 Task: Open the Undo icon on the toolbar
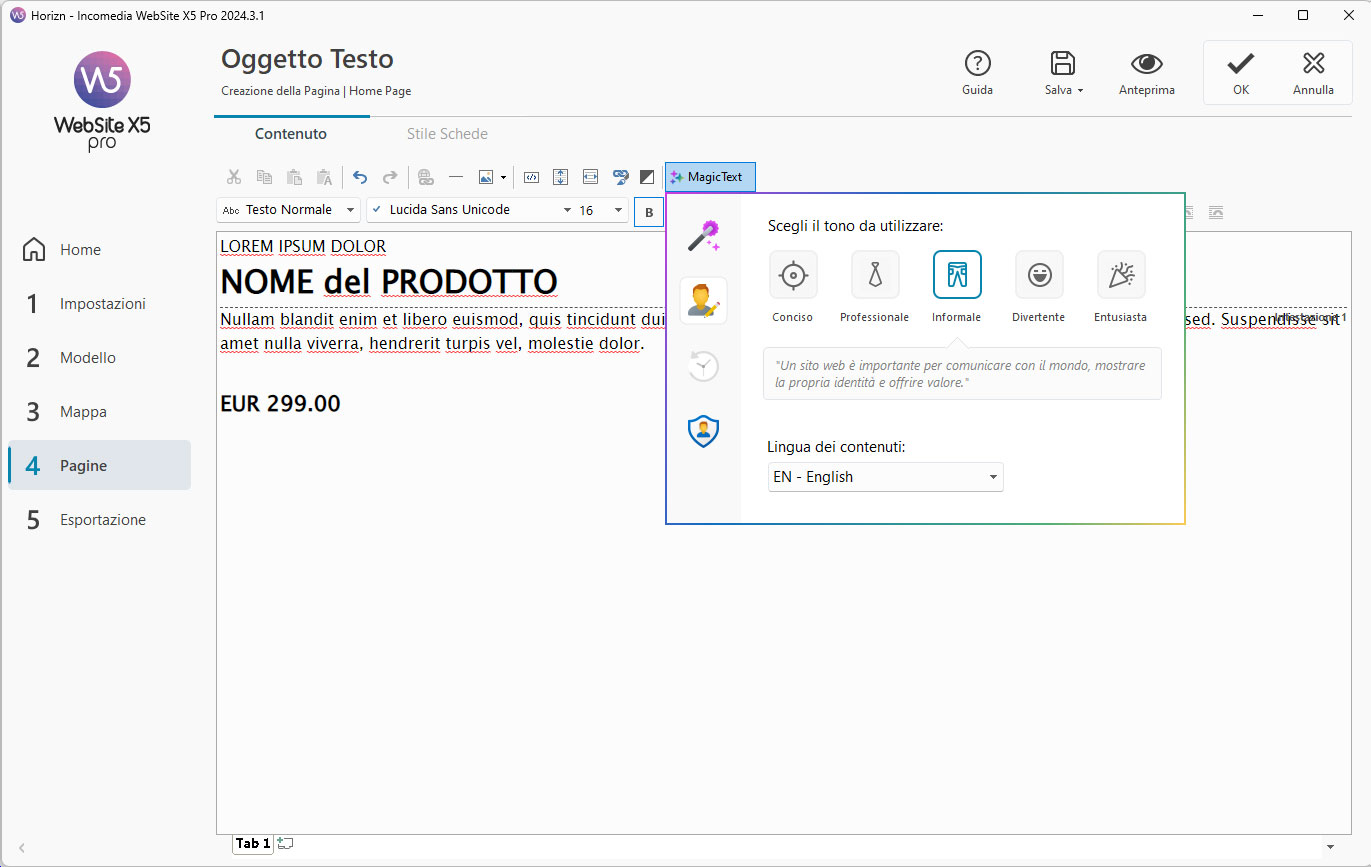359,177
